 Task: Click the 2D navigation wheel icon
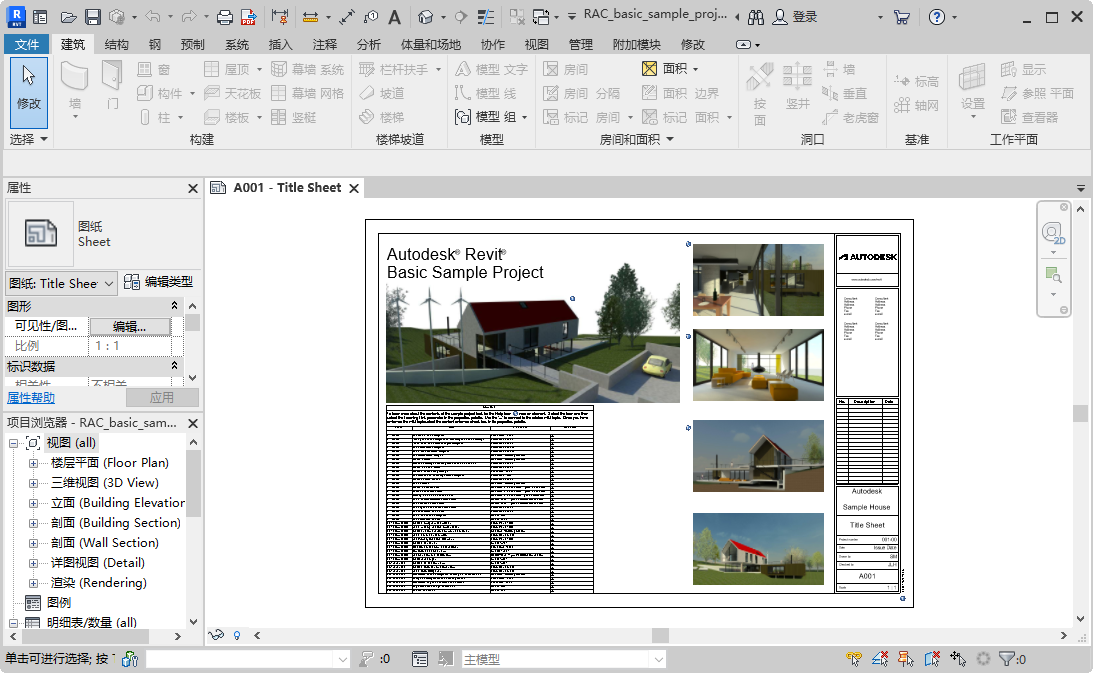(x=1053, y=232)
